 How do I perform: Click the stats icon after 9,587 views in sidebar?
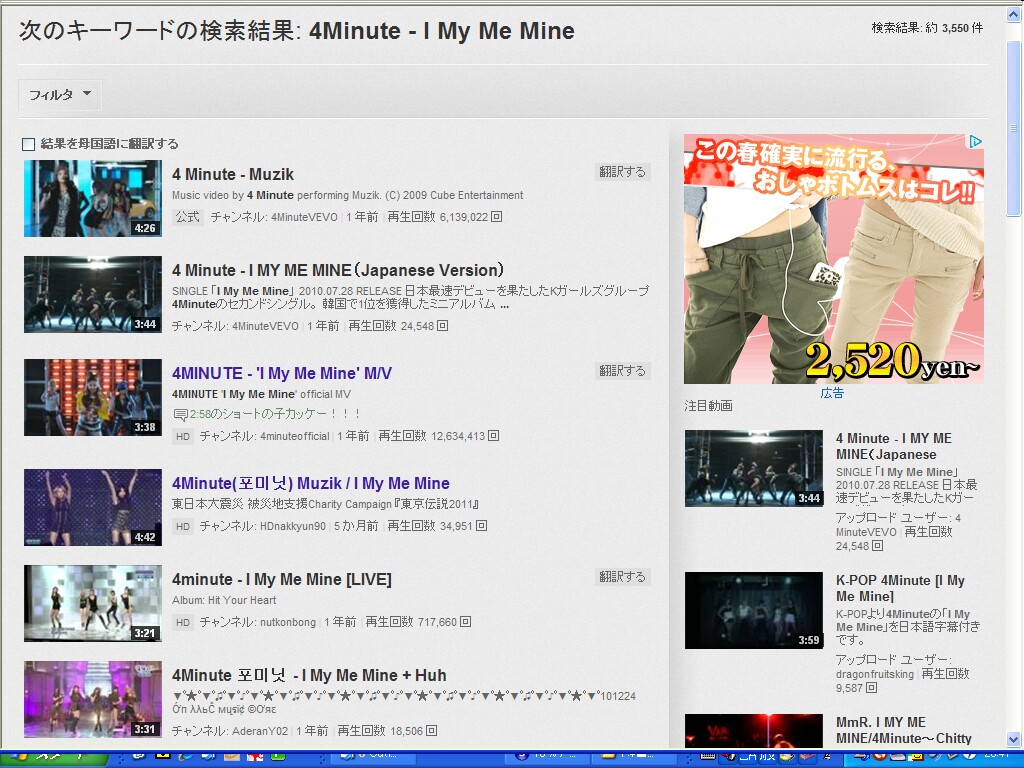coord(872,688)
